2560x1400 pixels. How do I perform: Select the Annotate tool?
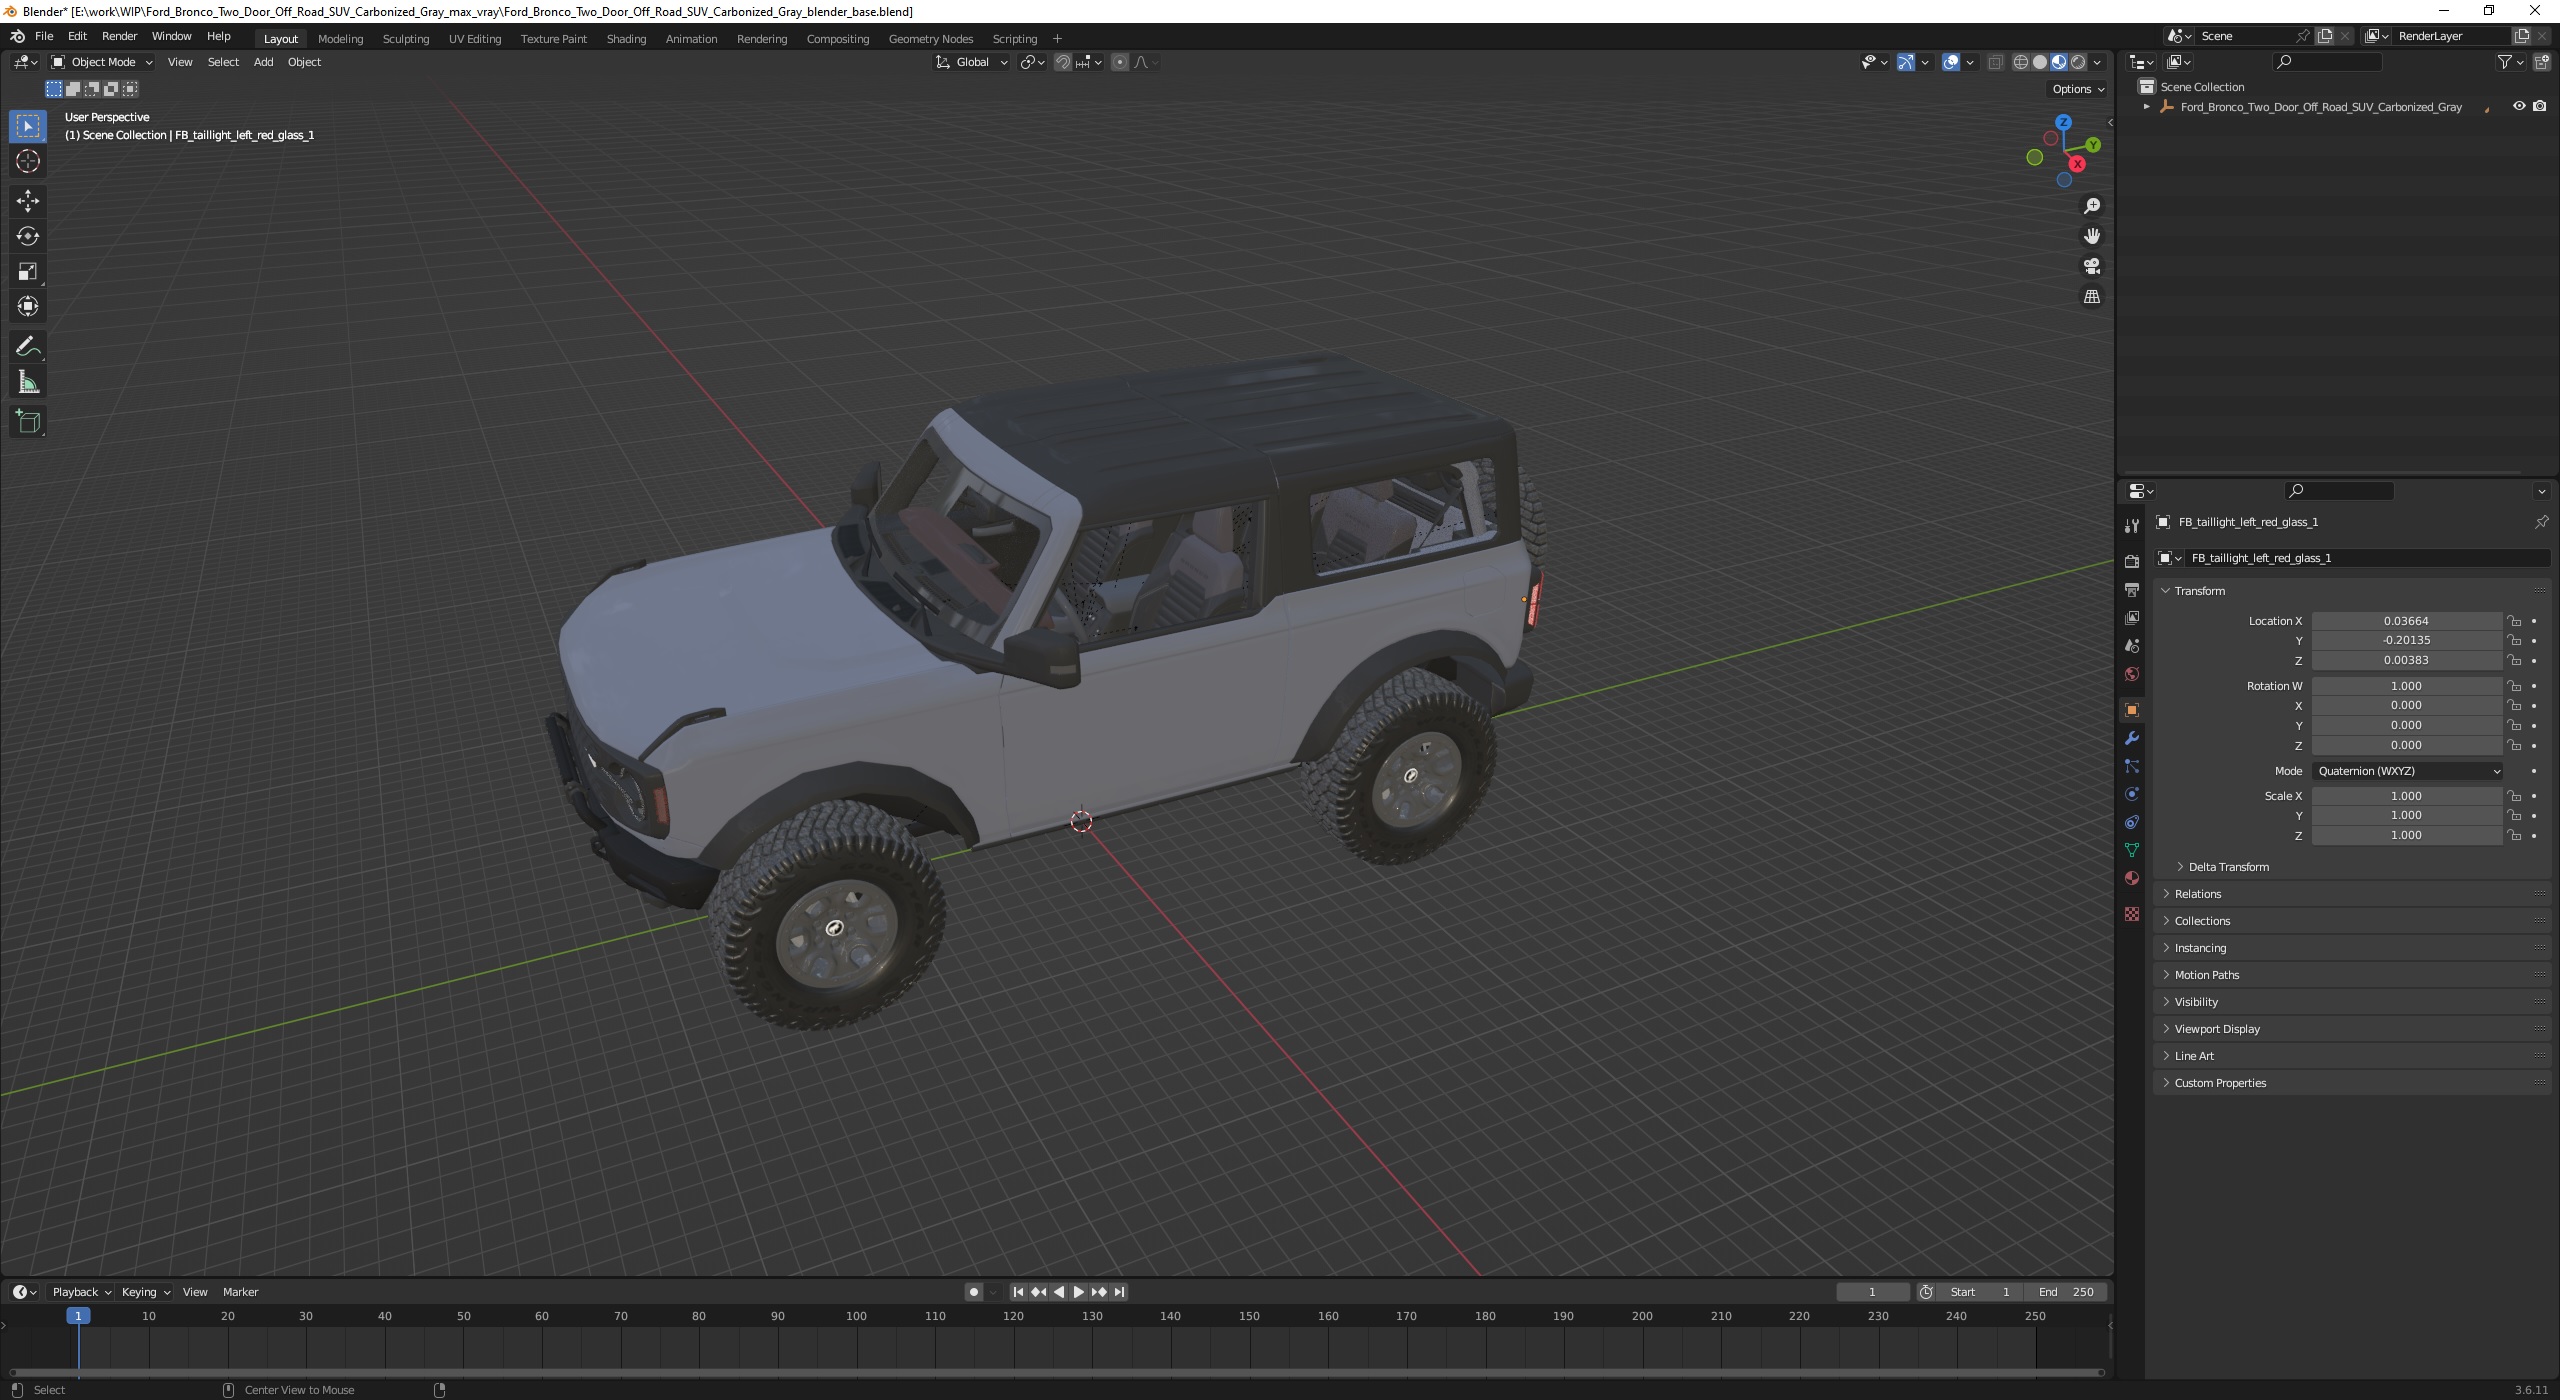coord(28,347)
